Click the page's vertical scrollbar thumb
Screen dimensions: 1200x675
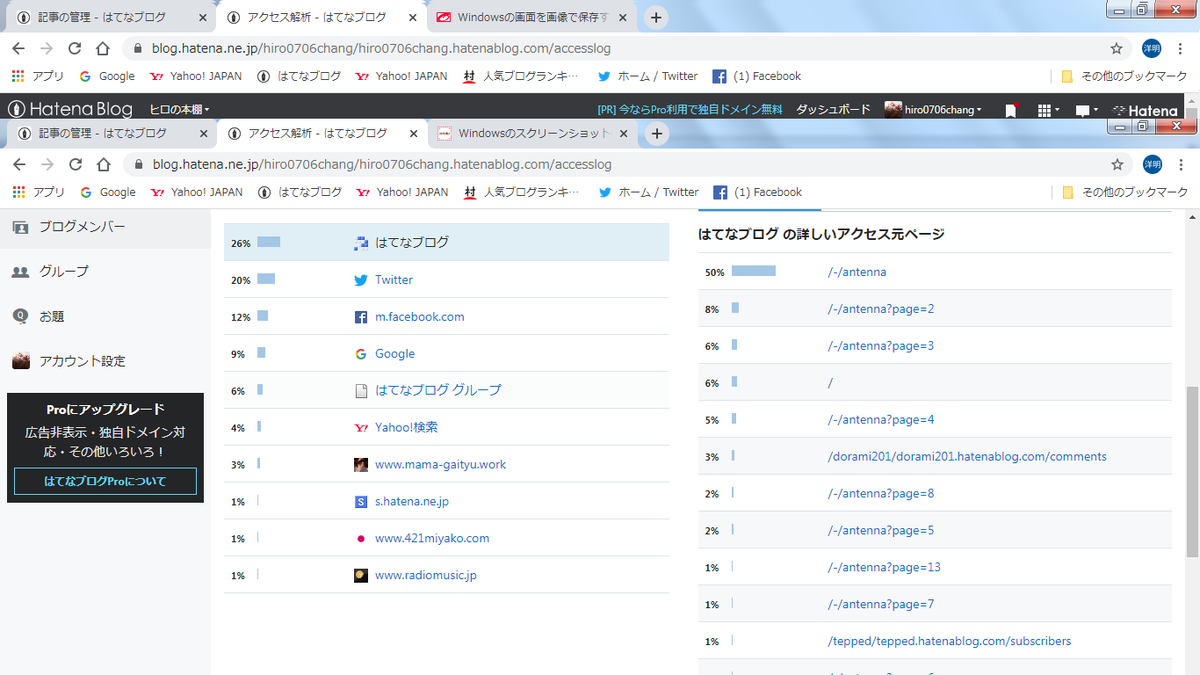1191,472
